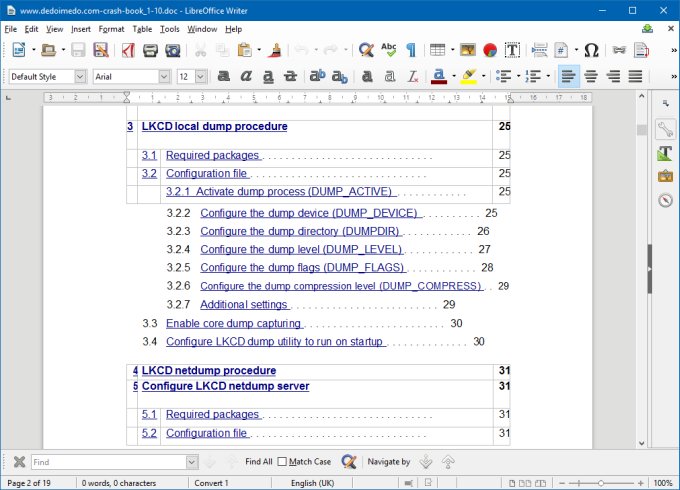
Task: Open the Navigator compass in sidebar
Action: [x=665, y=200]
